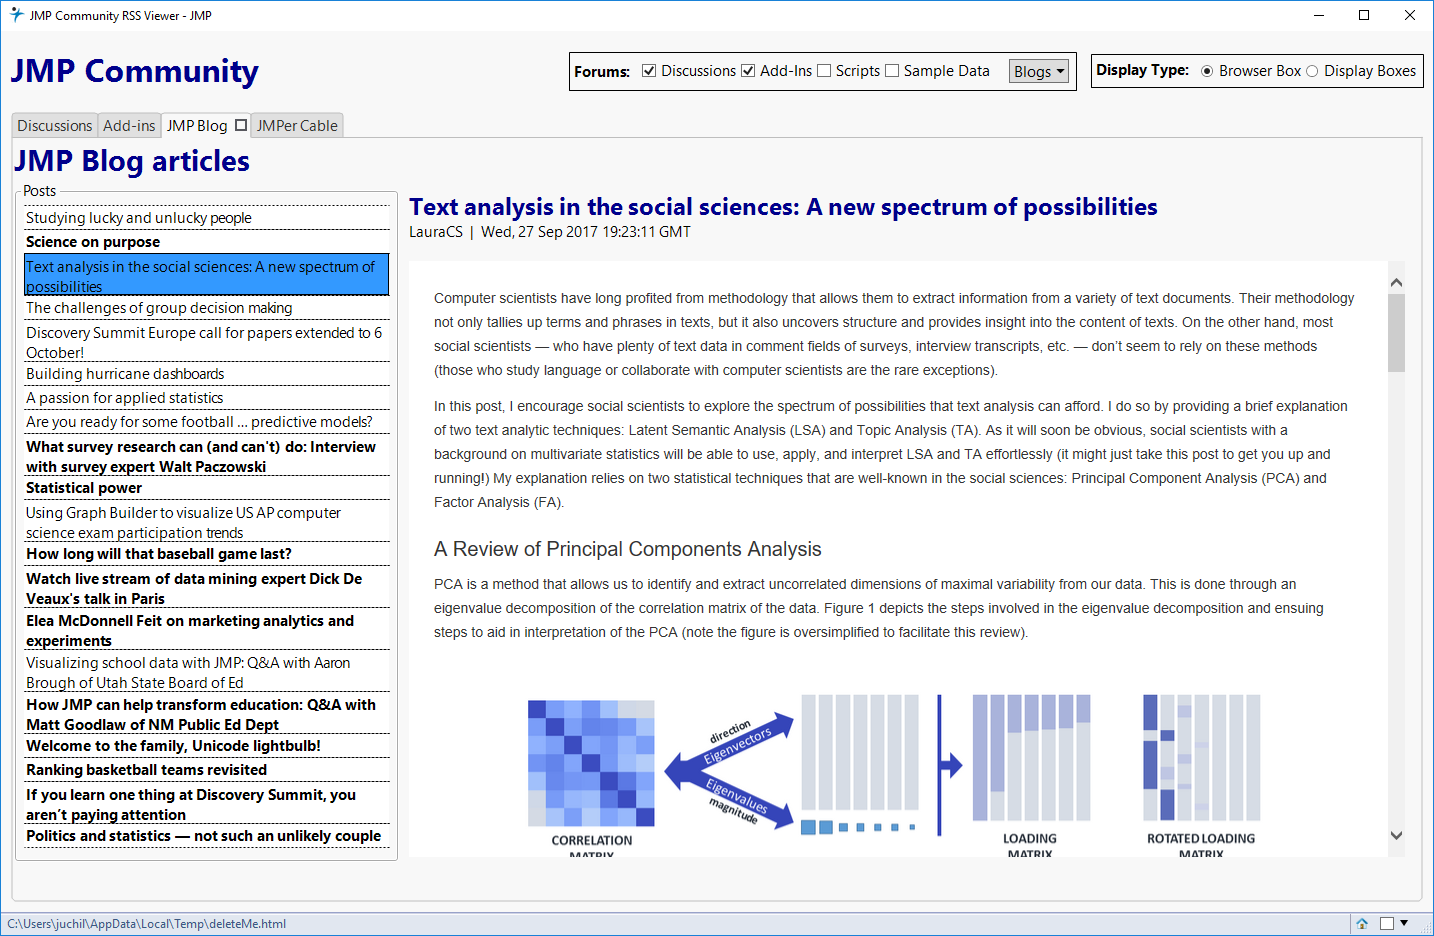Select the Browser Box radio button
The width and height of the screenshot is (1434, 936).
[x=1207, y=70]
